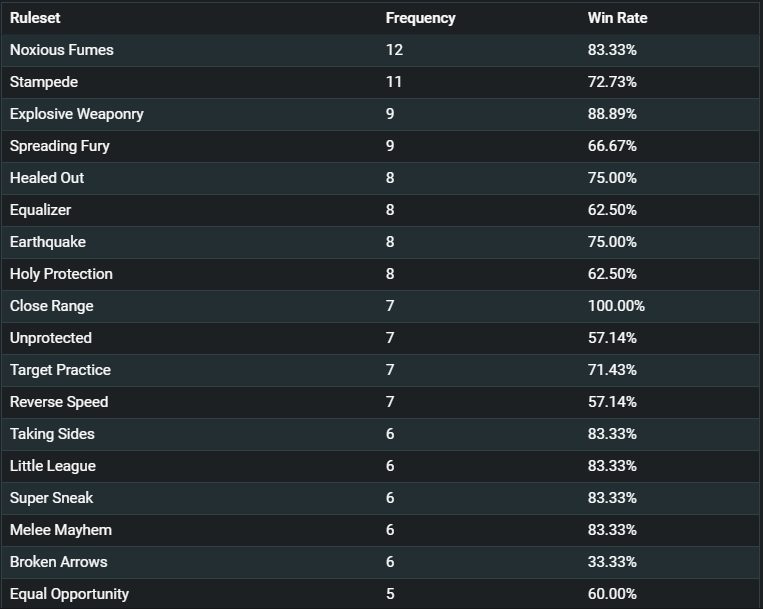The width and height of the screenshot is (763, 609).
Task: Select the Noxious Fumes row
Action: (x=382, y=50)
